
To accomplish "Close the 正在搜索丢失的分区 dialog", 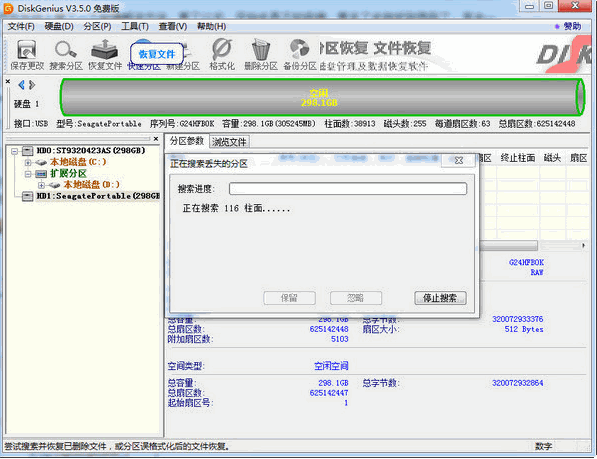I will coord(459,161).
